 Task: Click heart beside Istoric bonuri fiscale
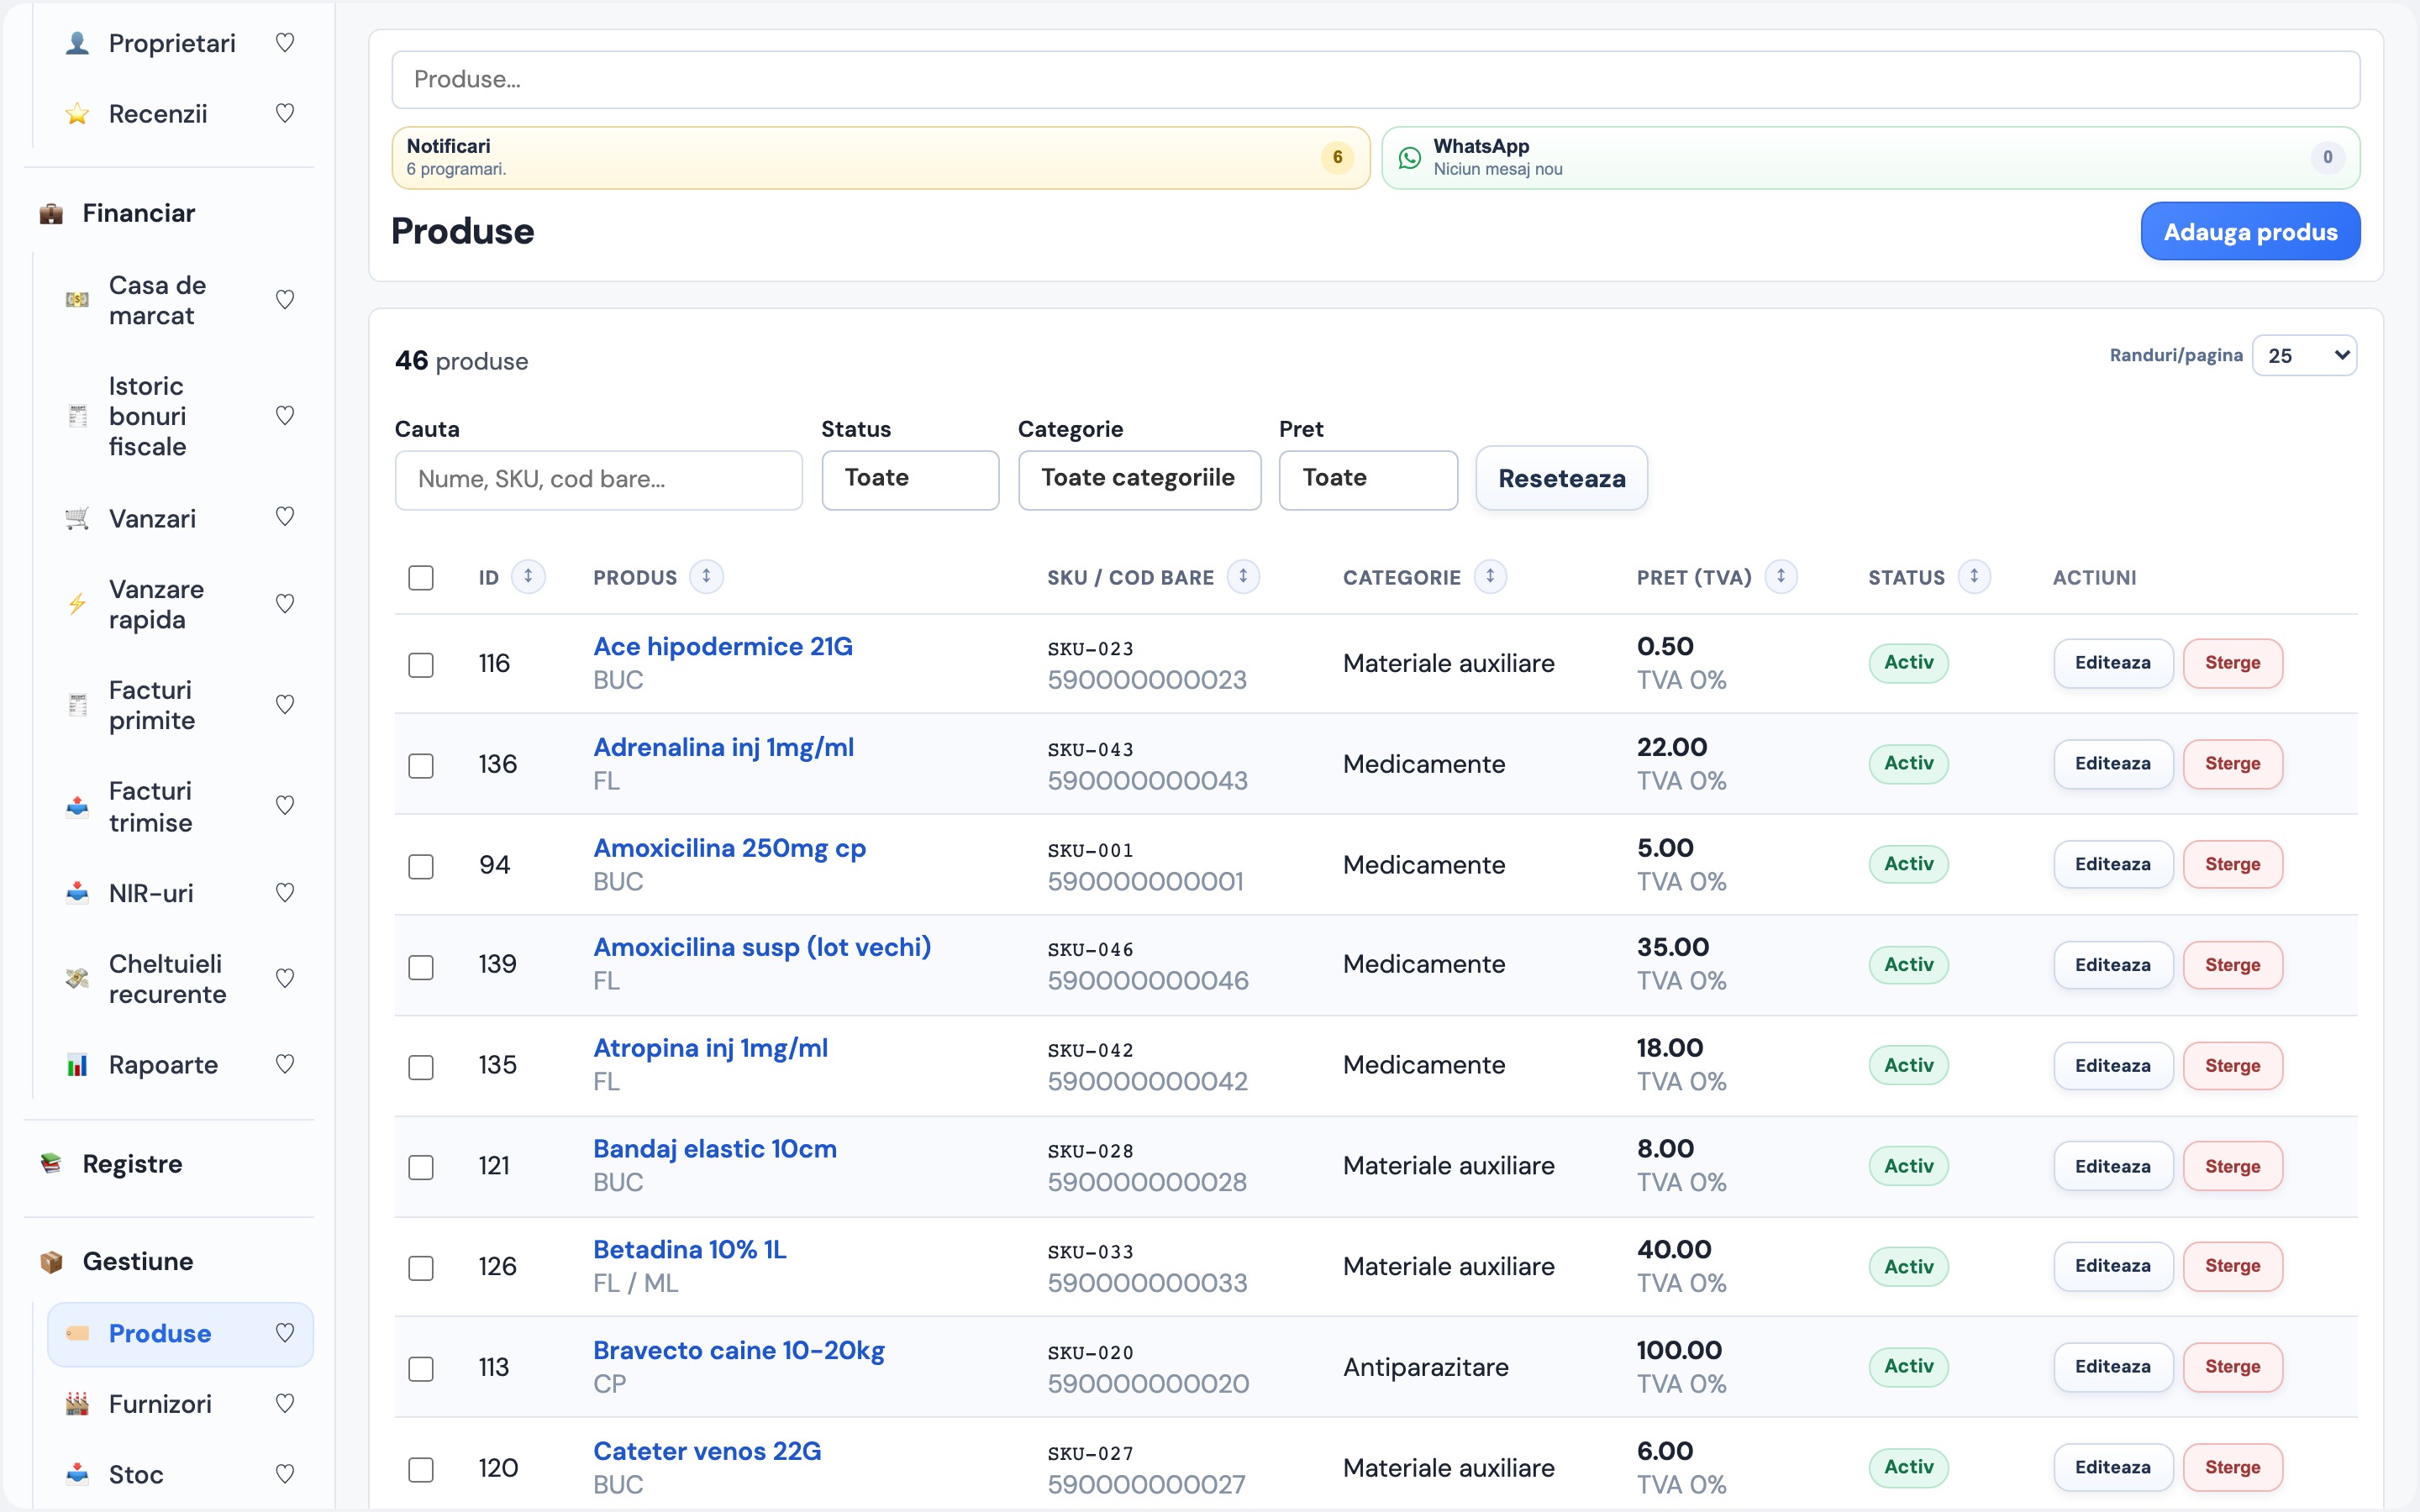pos(285,416)
